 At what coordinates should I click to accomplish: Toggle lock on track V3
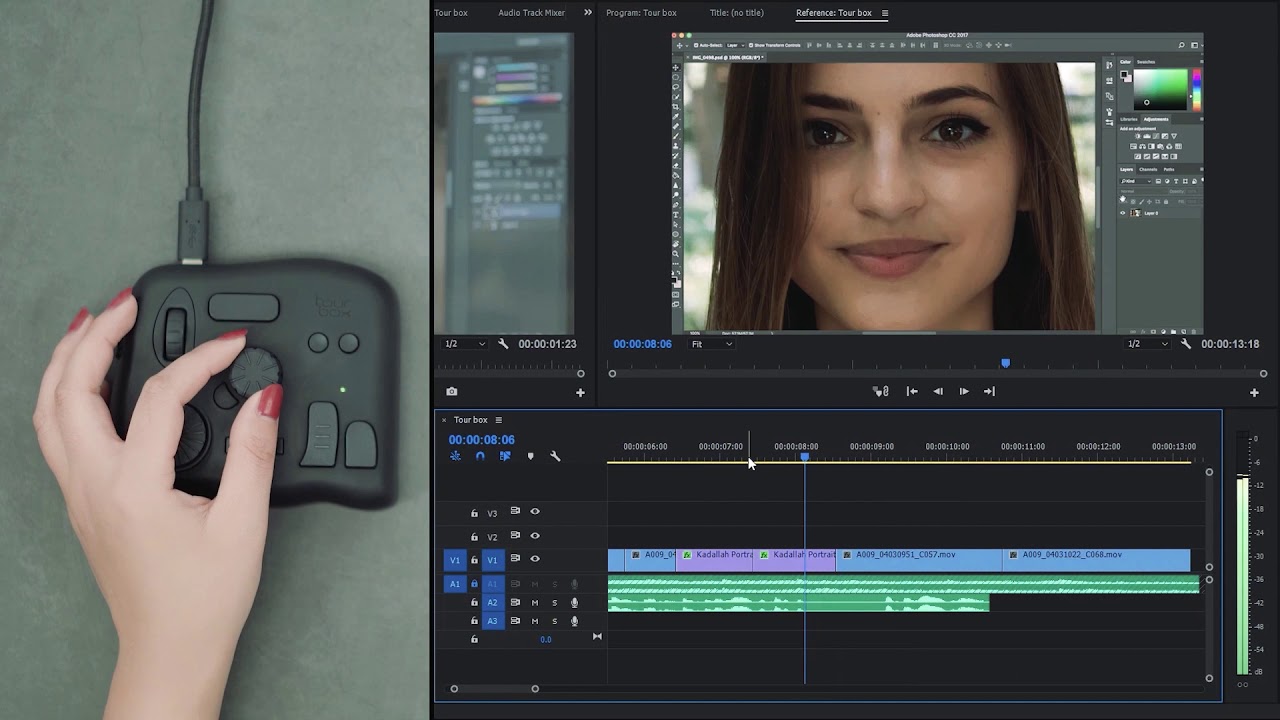474,513
